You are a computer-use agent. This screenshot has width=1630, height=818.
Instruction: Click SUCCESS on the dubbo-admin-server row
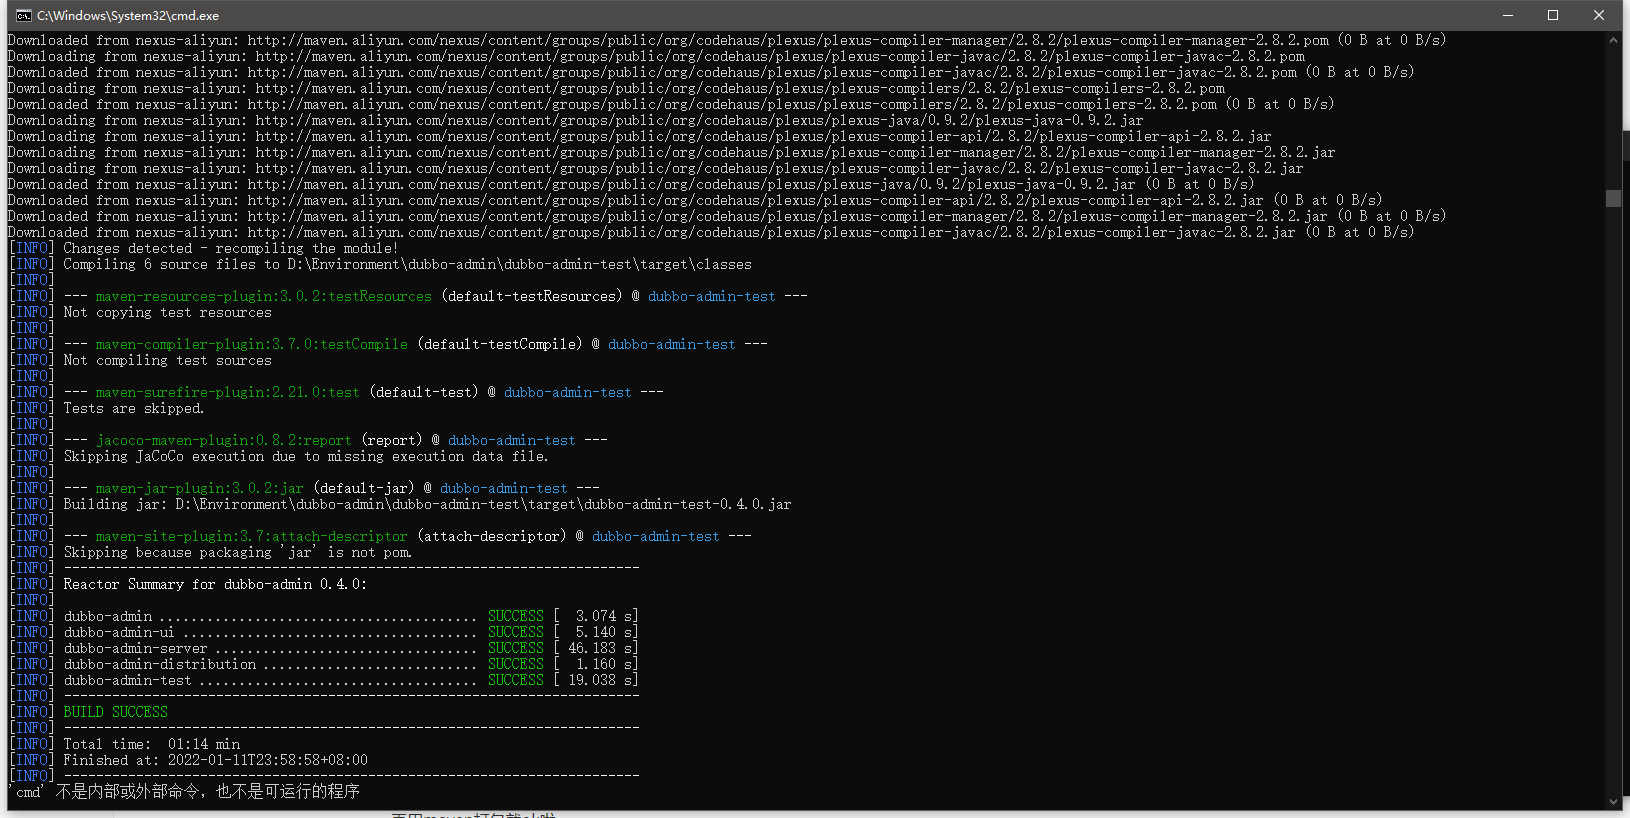(x=516, y=648)
